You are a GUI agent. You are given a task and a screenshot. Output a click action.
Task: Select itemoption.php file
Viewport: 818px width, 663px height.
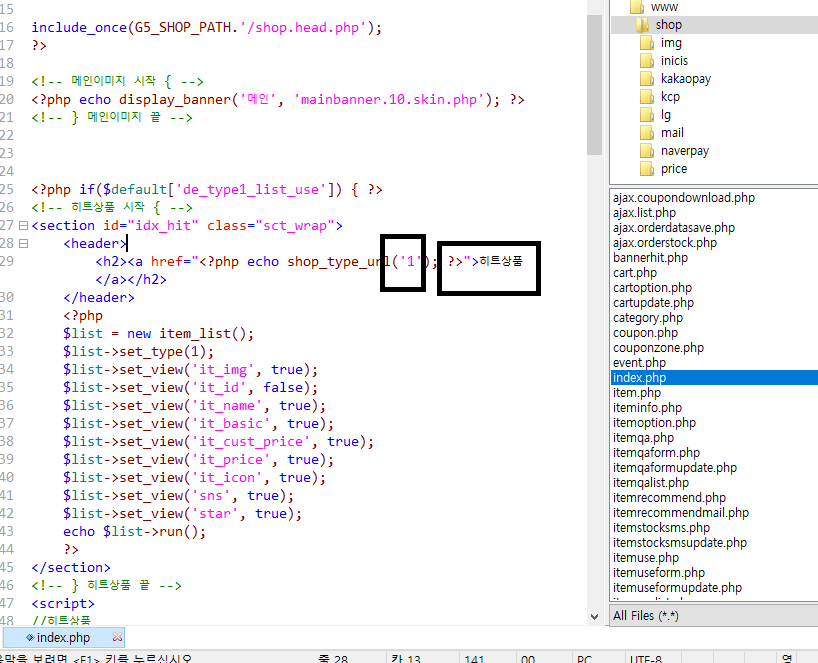point(654,423)
